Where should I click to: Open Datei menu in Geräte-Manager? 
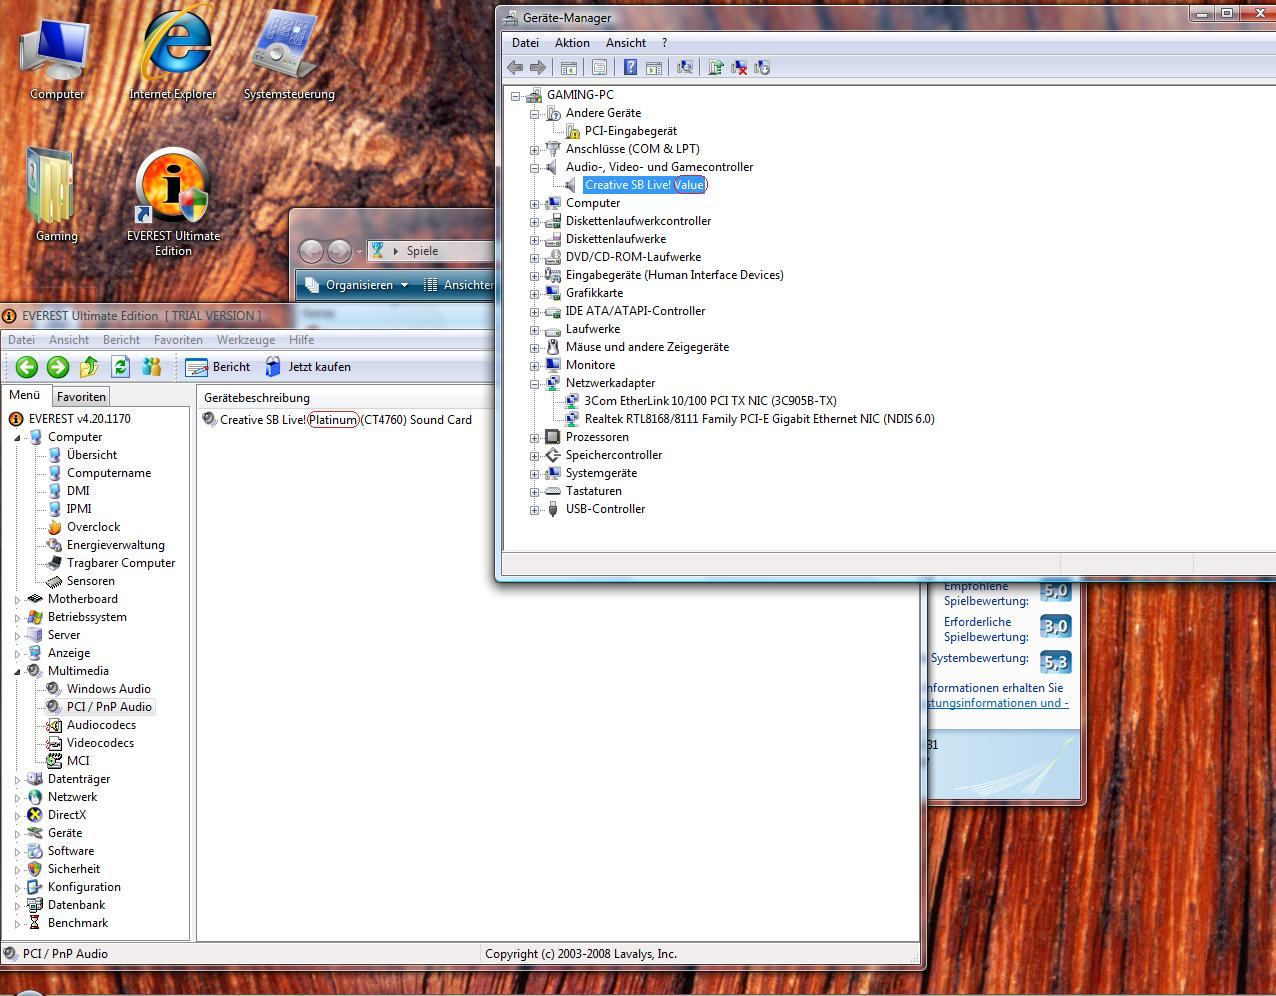[525, 43]
